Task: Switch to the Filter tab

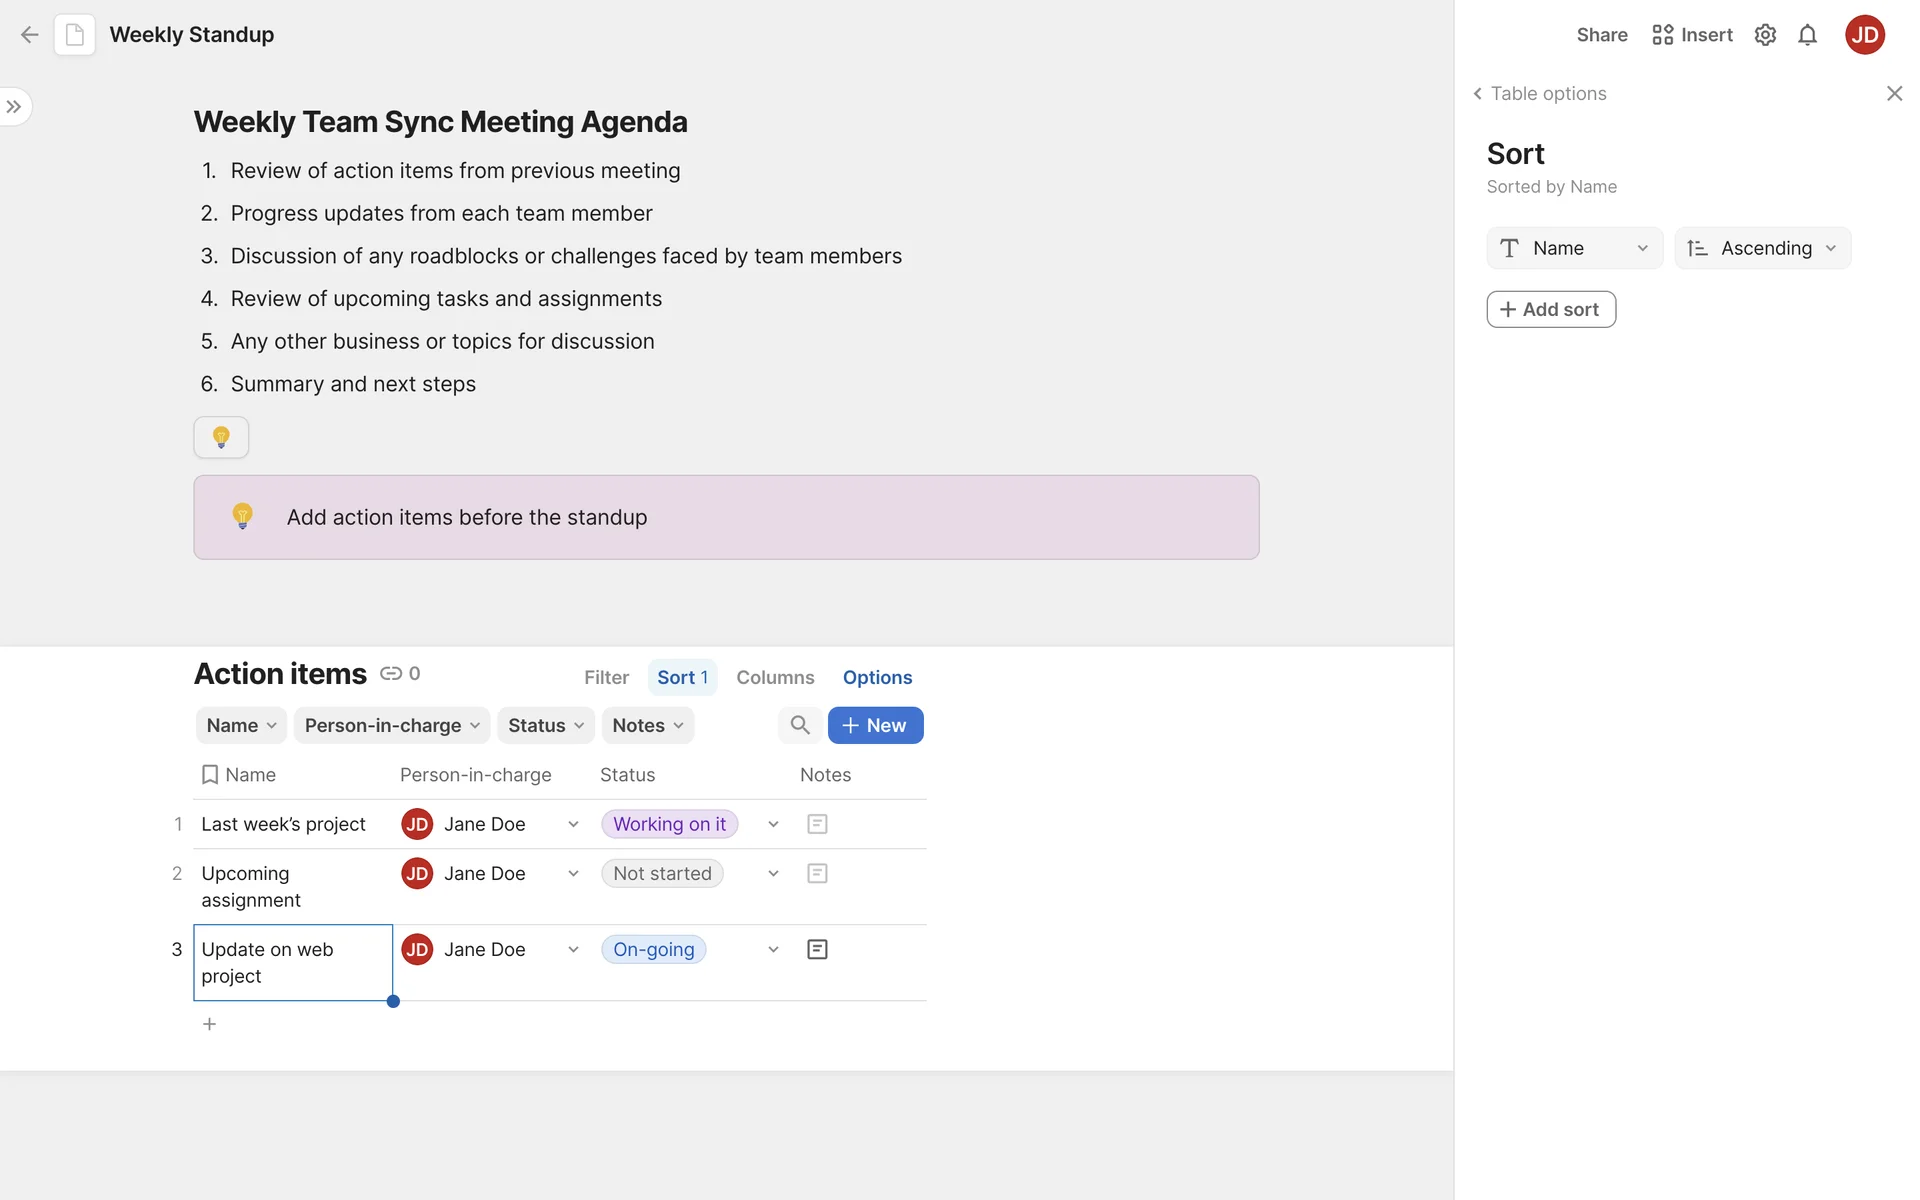Action: (x=606, y=677)
